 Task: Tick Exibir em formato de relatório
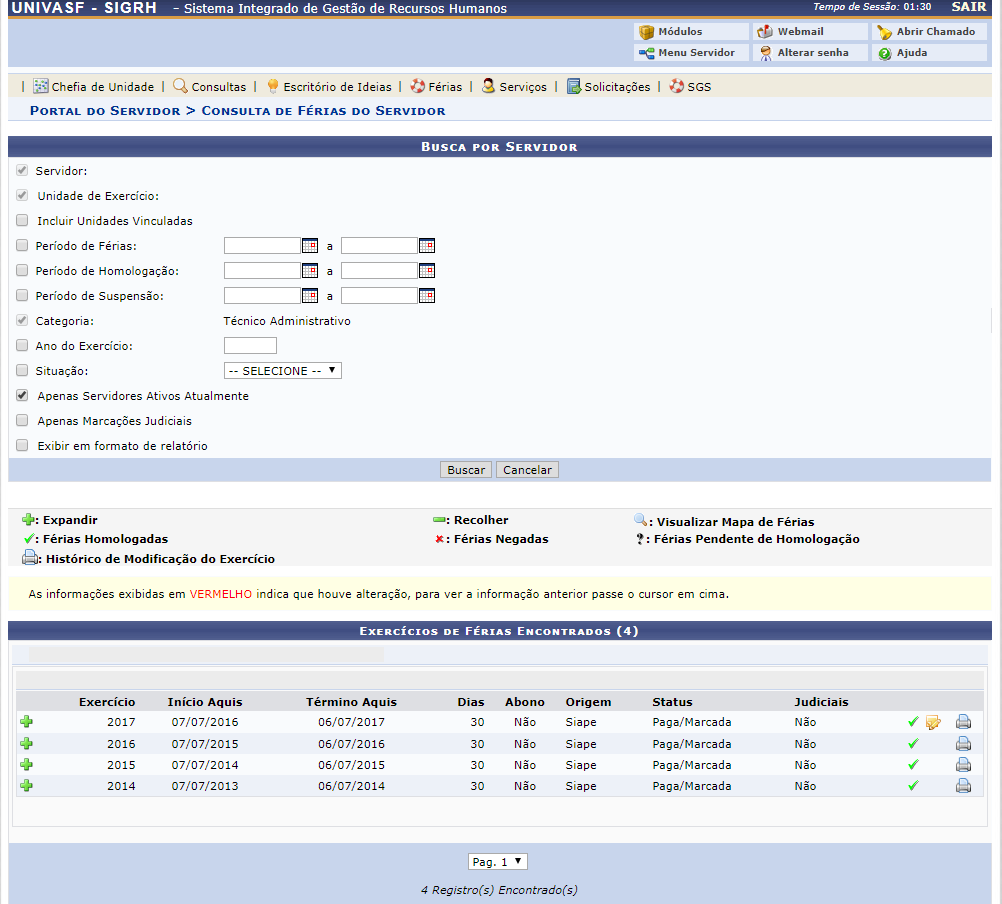(22, 446)
